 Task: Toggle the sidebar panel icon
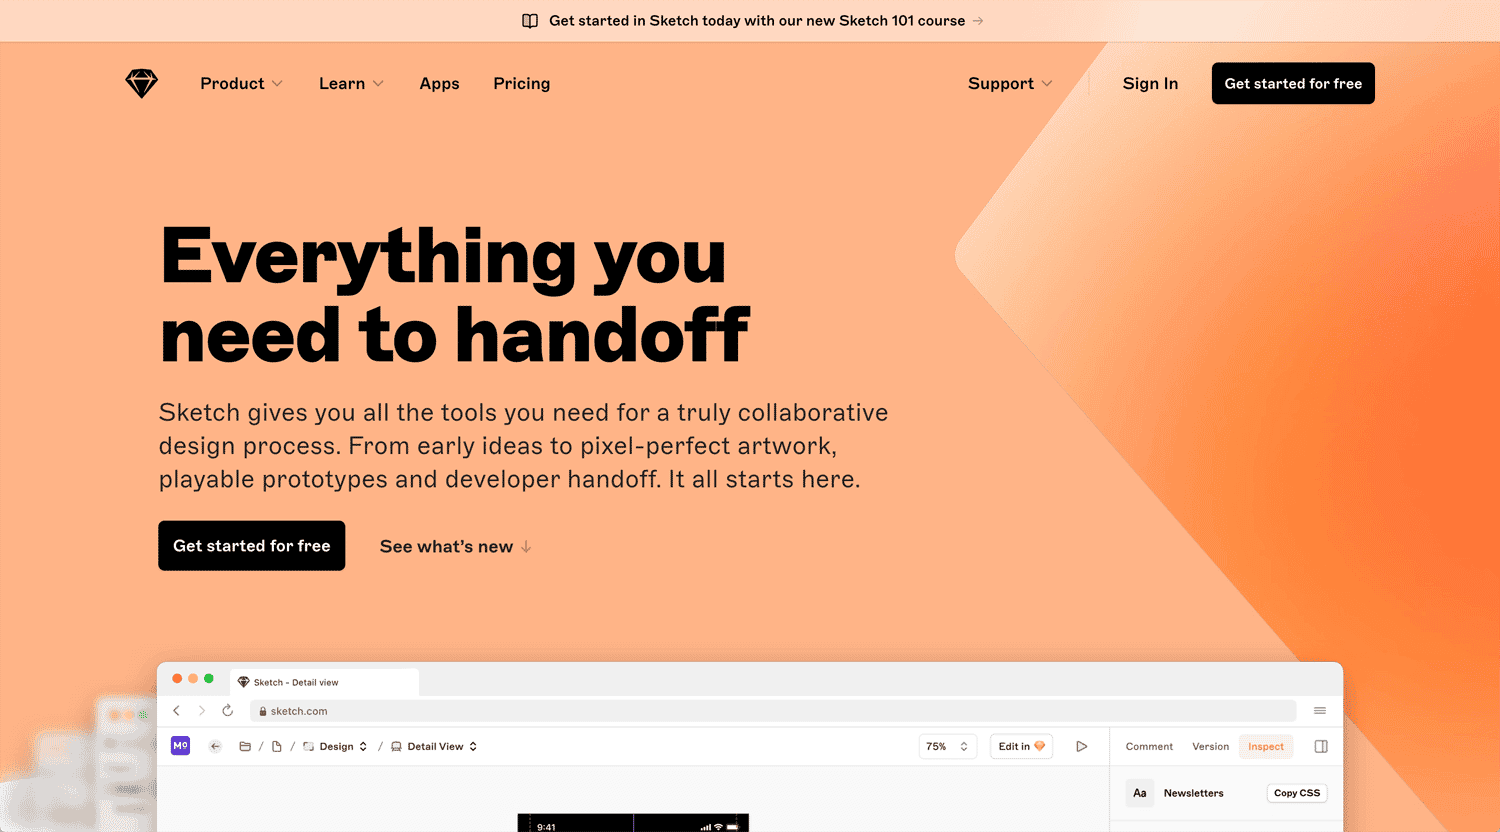click(x=1321, y=746)
